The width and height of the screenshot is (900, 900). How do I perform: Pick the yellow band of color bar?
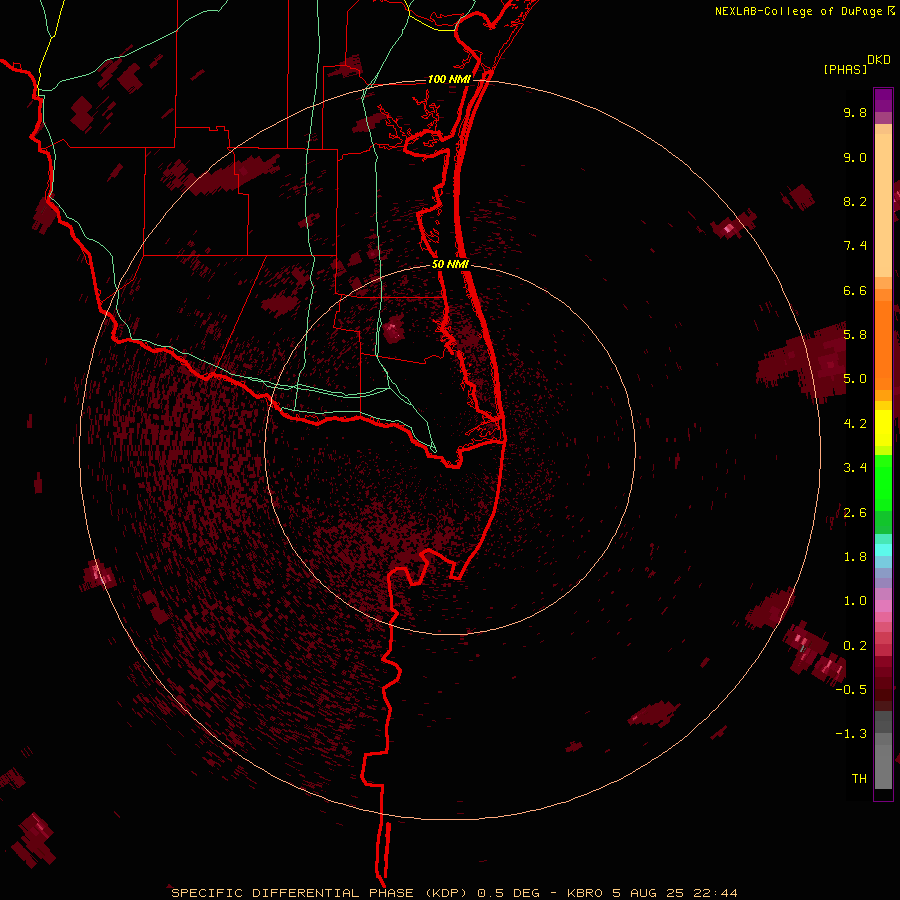[x=883, y=428]
